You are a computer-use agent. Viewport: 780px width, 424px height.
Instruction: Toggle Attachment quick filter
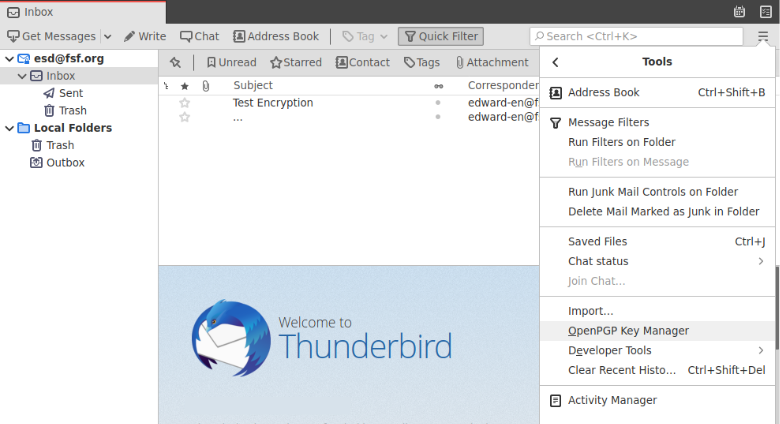coord(492,62)
